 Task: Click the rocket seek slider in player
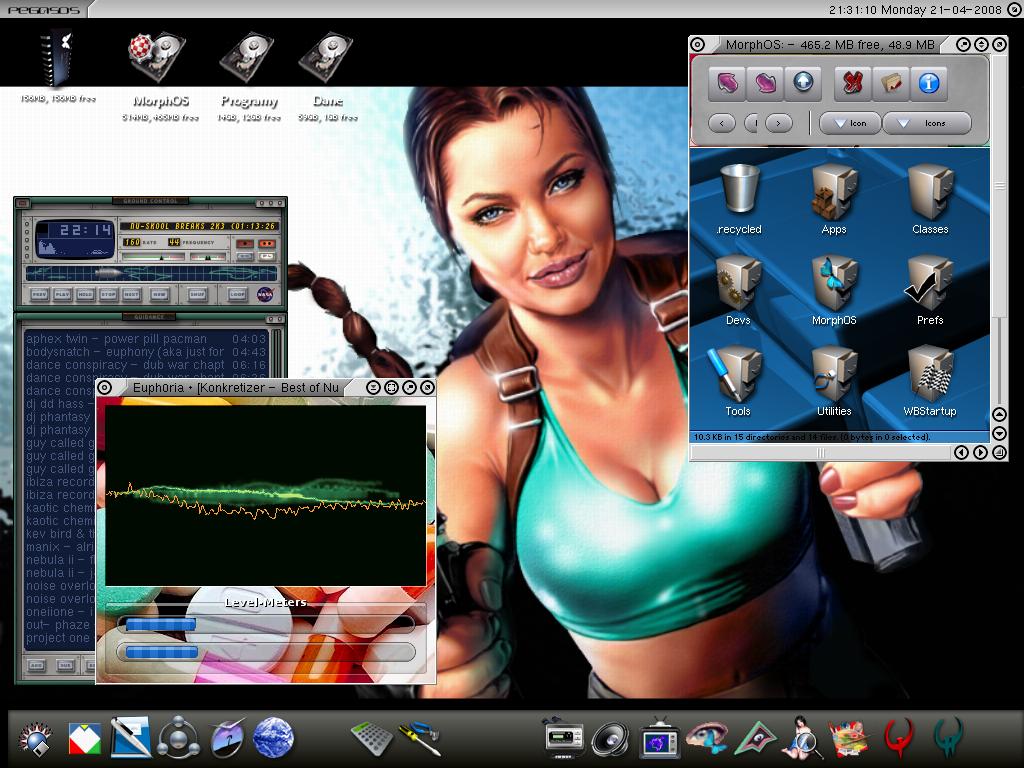152,273
